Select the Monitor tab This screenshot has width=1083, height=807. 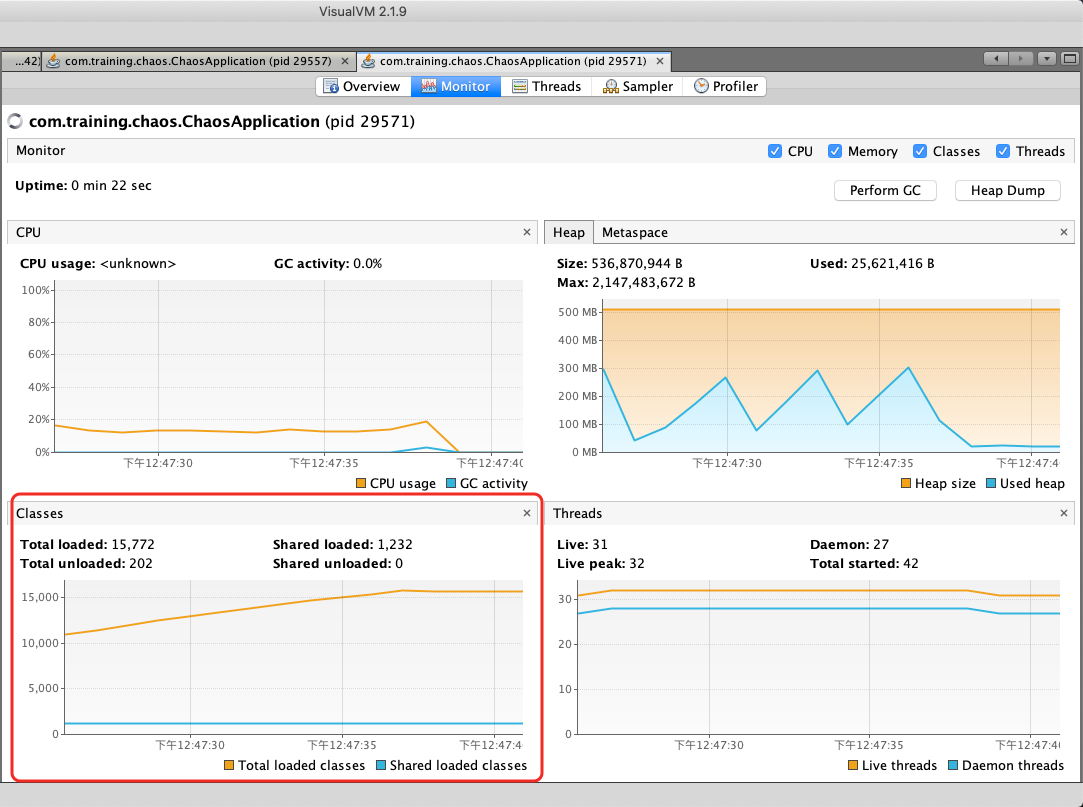456,86
